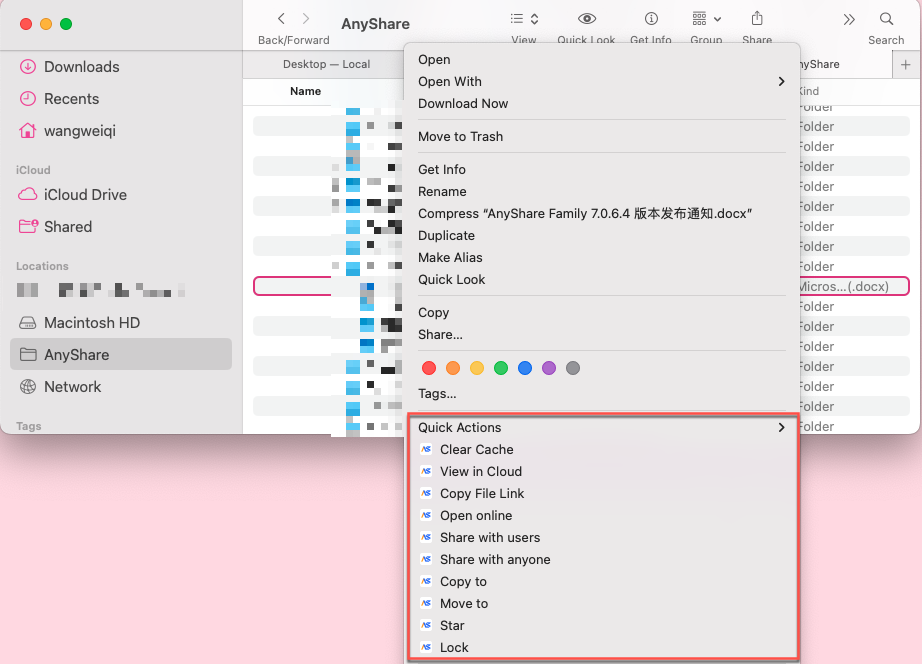The width and height of the screenshot is (922, 664).
Task: Click the Share toolbar icon
Action: (757, 19)
